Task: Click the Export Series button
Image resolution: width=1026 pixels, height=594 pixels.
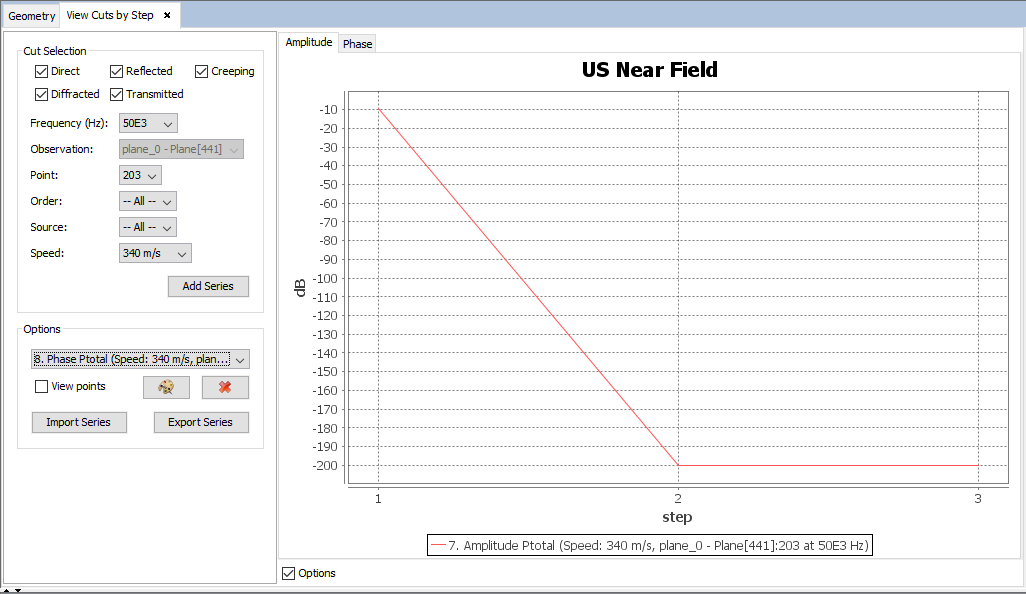Action: [x=200, y=422]
